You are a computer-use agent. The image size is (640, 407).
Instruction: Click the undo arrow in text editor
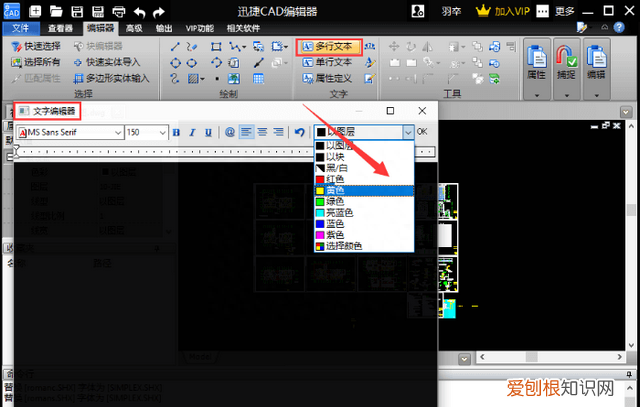pos(299,132)
